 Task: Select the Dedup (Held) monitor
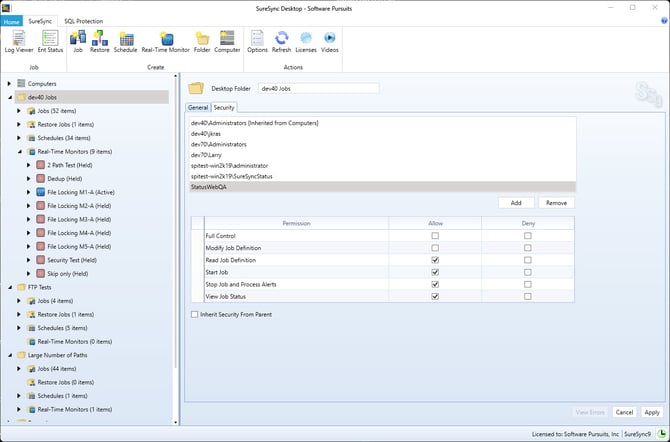(65, 179)
